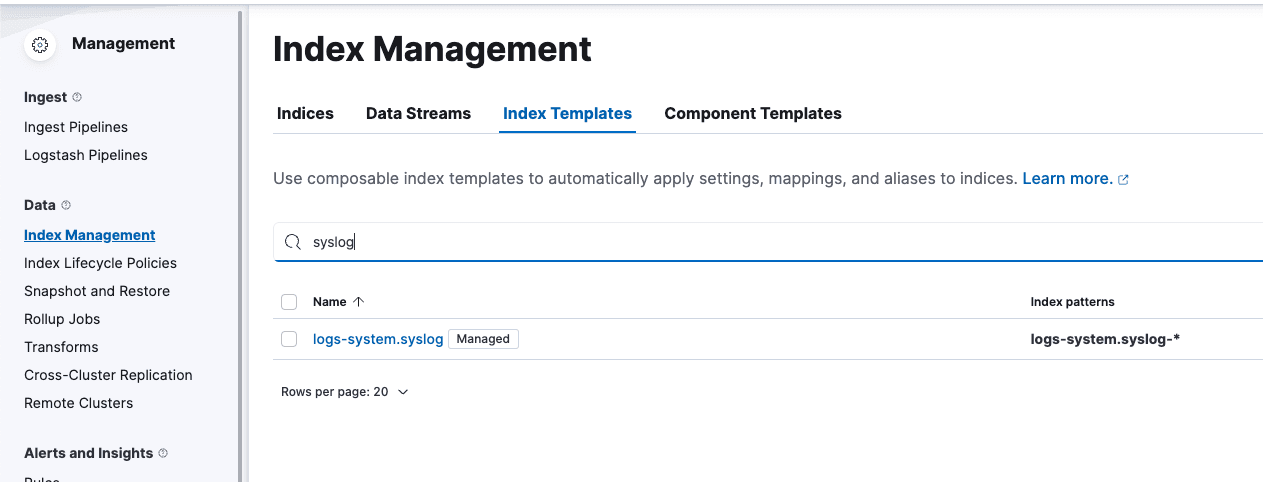Click the Name column sort arrow
1263x482 pixels.
(x=359, y=302)
